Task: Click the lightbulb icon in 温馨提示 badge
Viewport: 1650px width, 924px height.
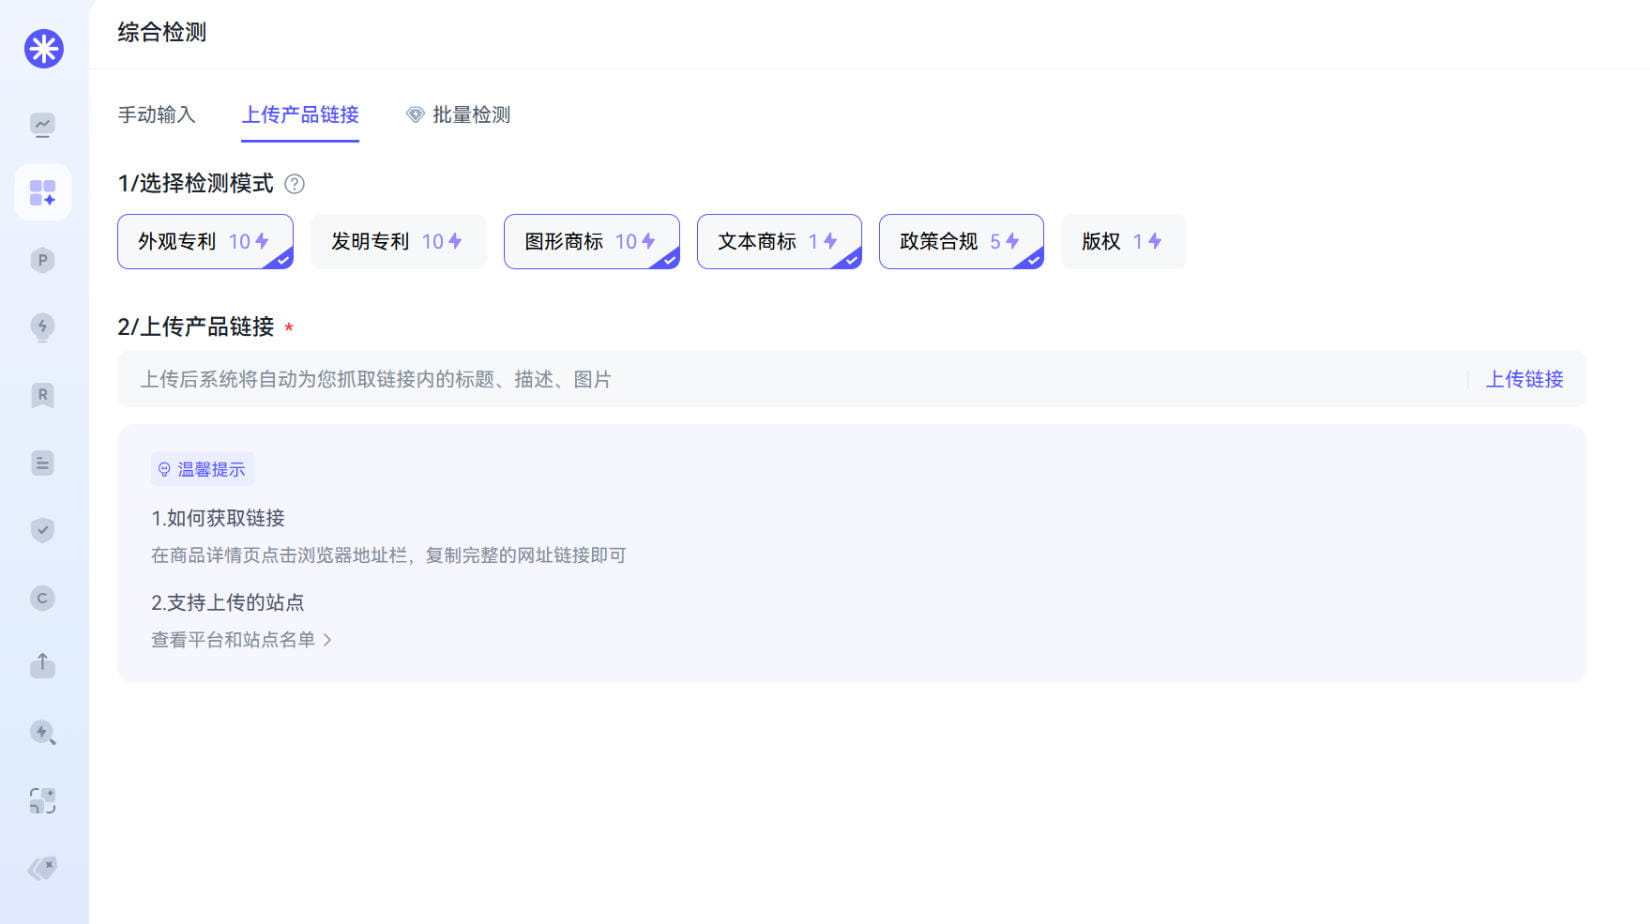Action: 165,469
